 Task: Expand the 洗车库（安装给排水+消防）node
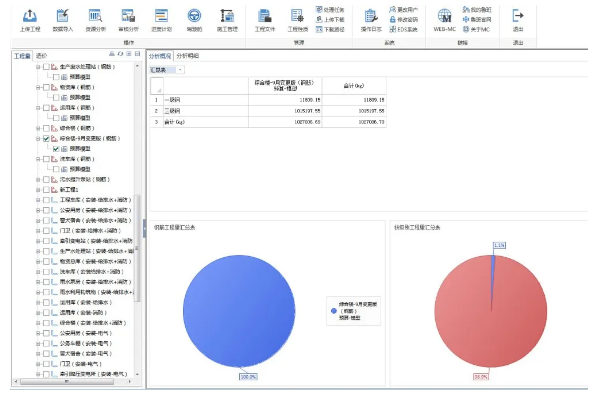pos(38,272)
